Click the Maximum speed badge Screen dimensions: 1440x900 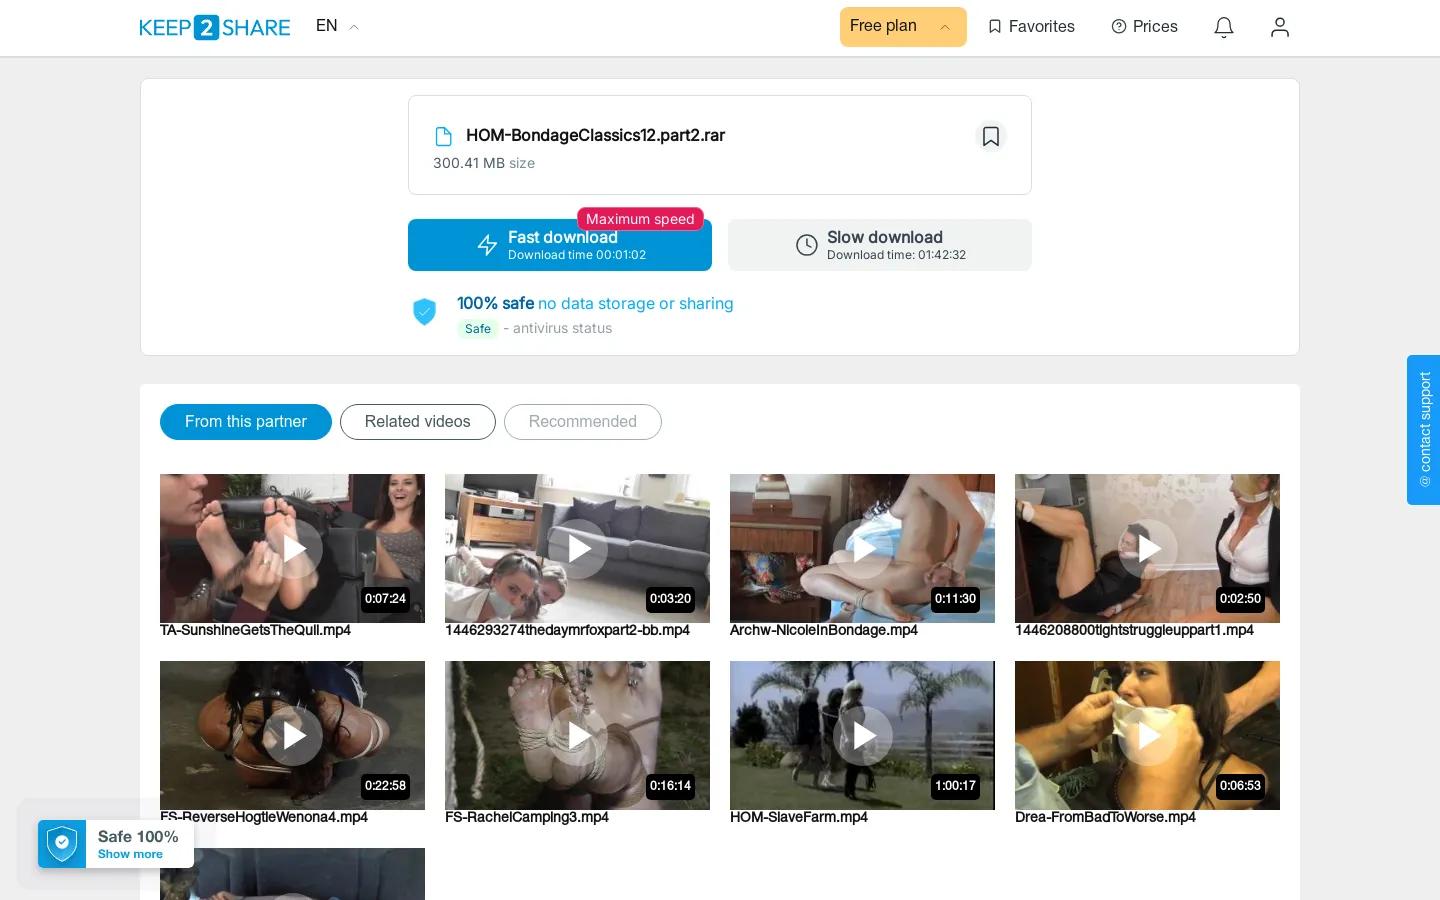pos(640,219)
